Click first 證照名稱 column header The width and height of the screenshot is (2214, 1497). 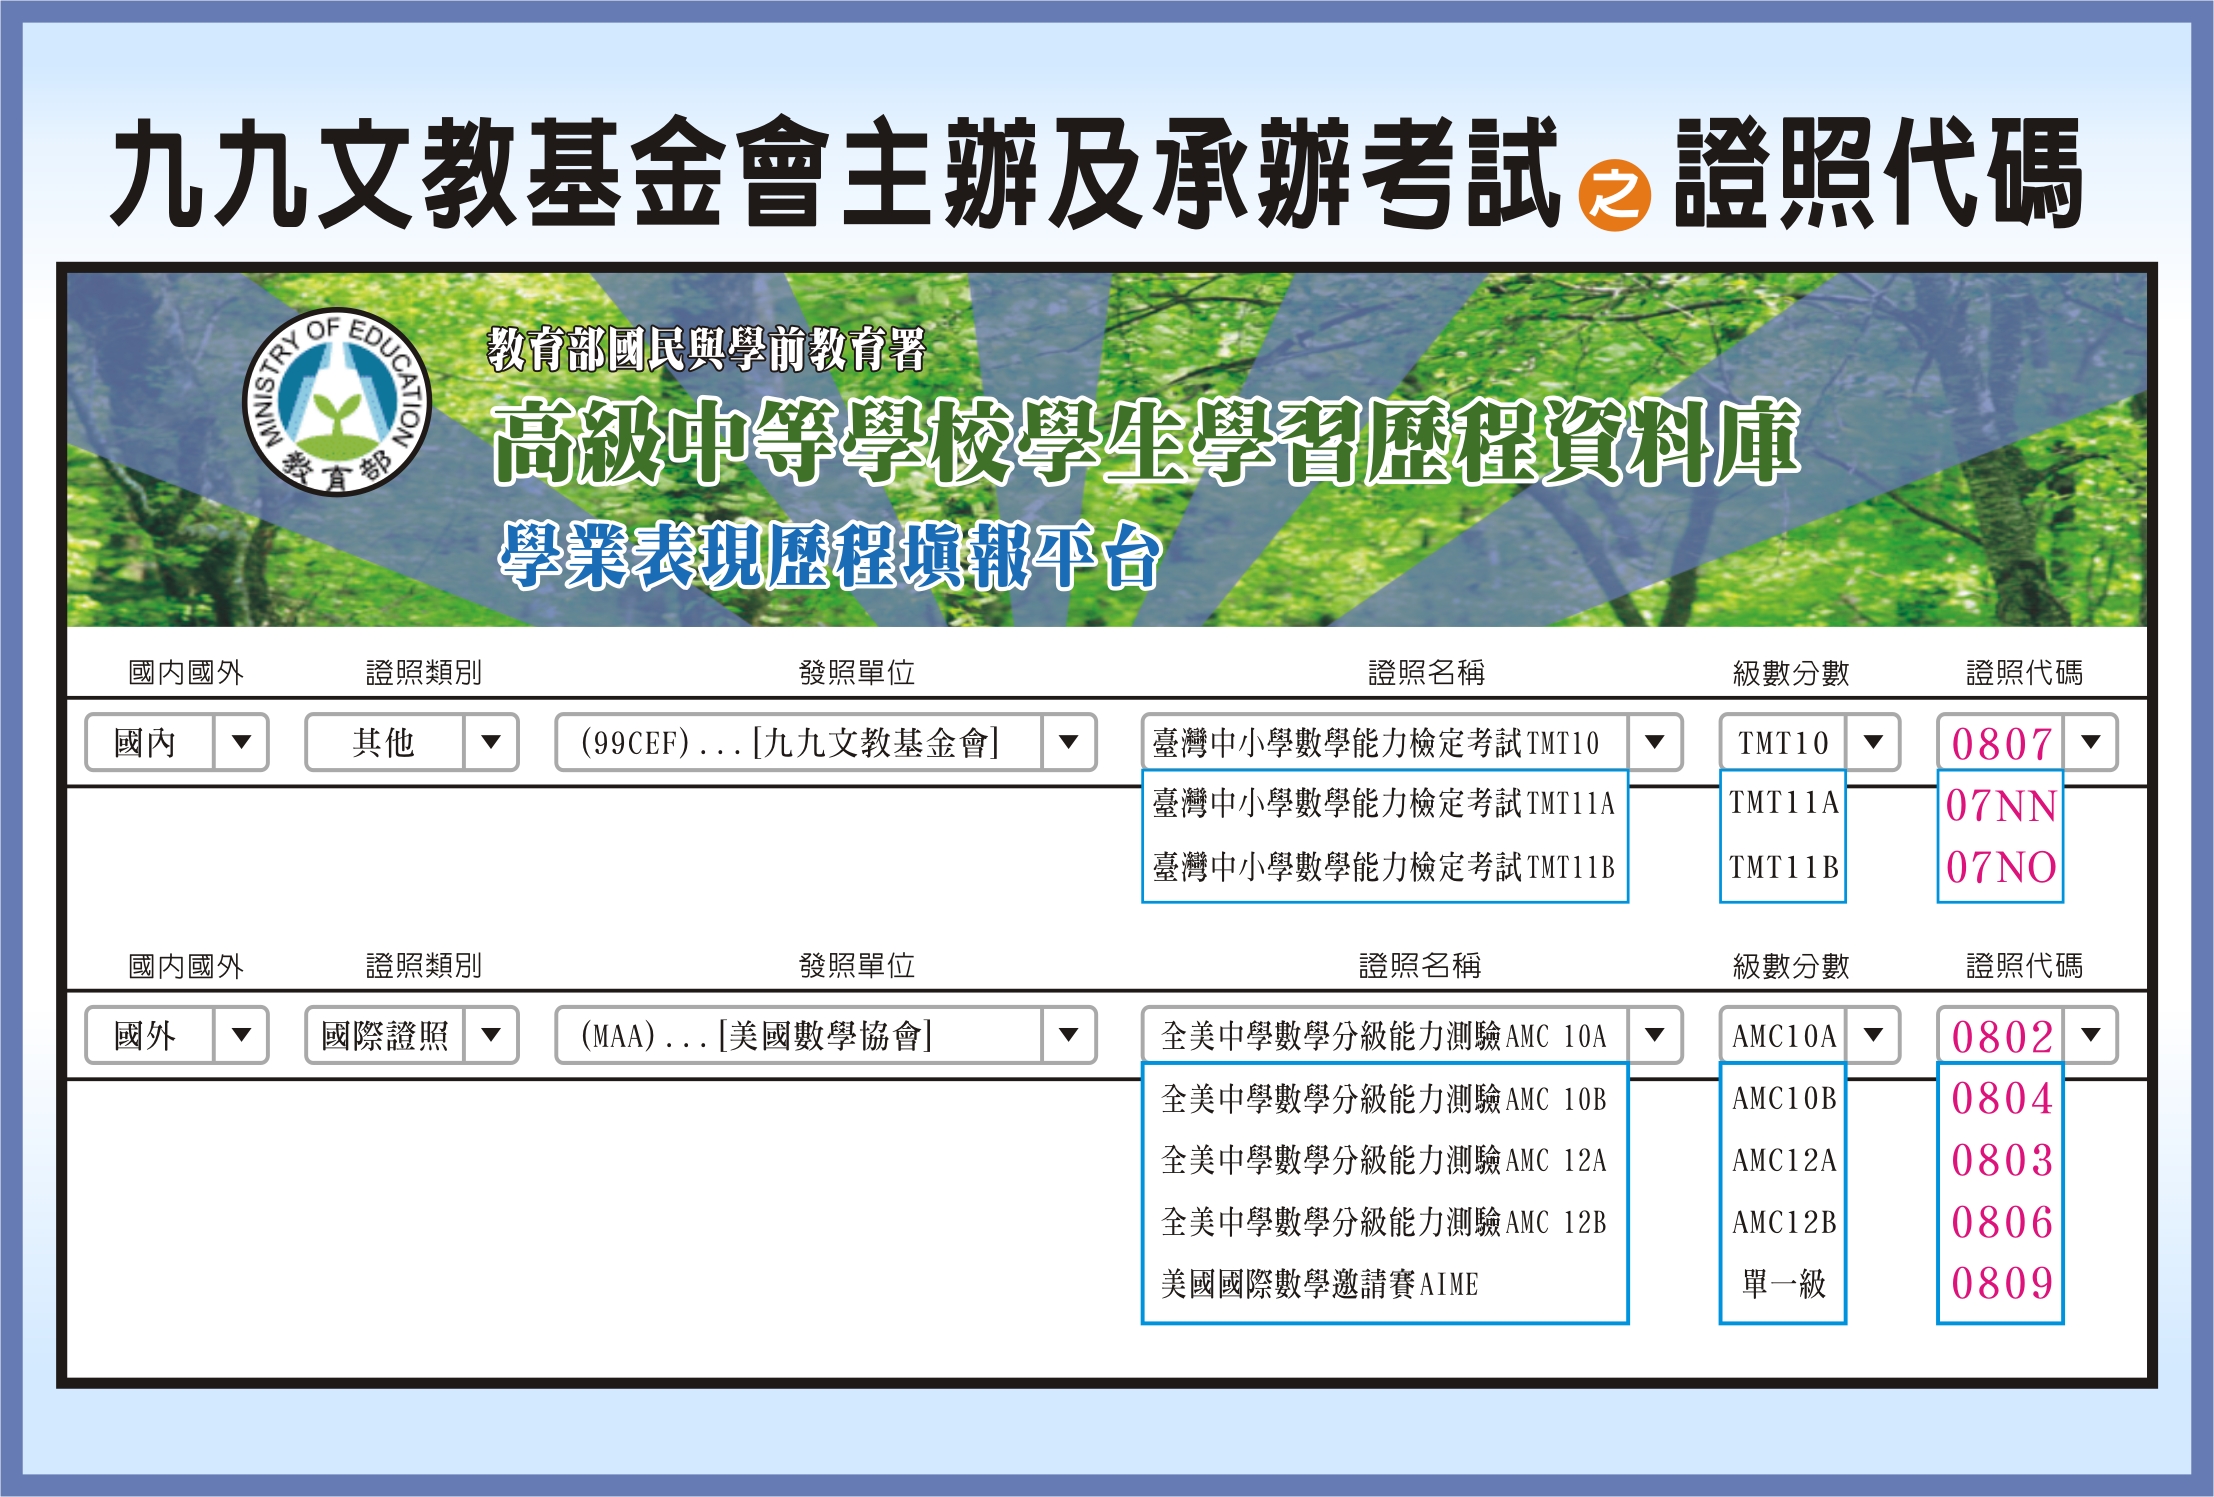(1426, 673)
